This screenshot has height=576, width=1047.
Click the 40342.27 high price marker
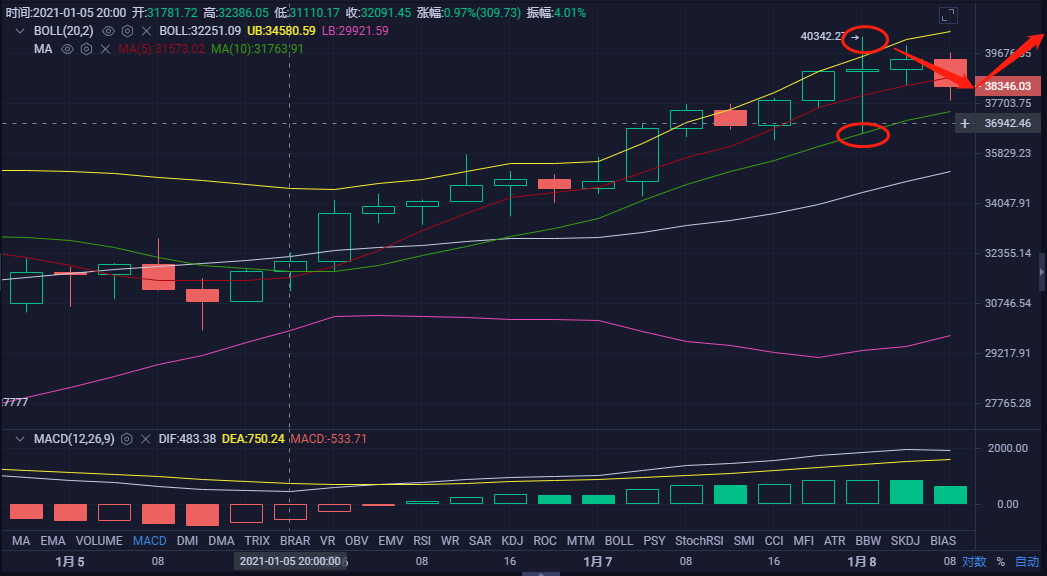823,36
